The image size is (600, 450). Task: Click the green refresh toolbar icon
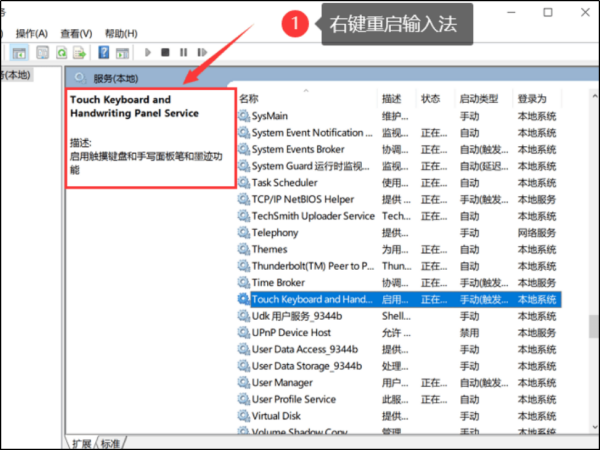tap(61, 52)
